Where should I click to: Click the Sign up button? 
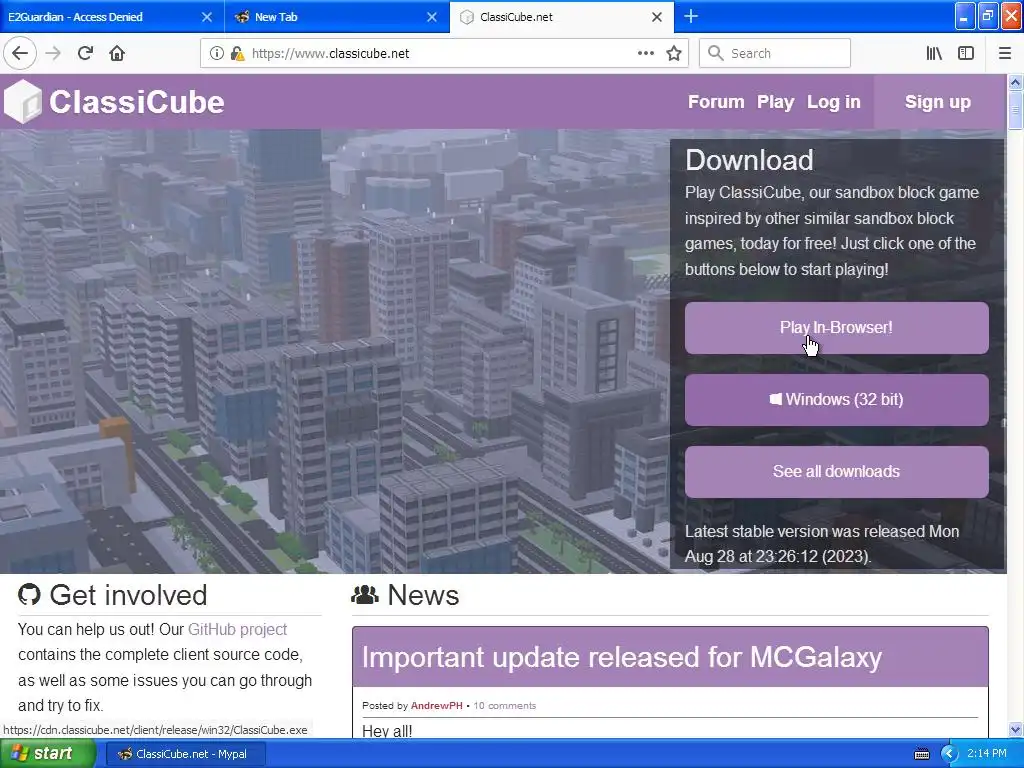pos(938,102)
